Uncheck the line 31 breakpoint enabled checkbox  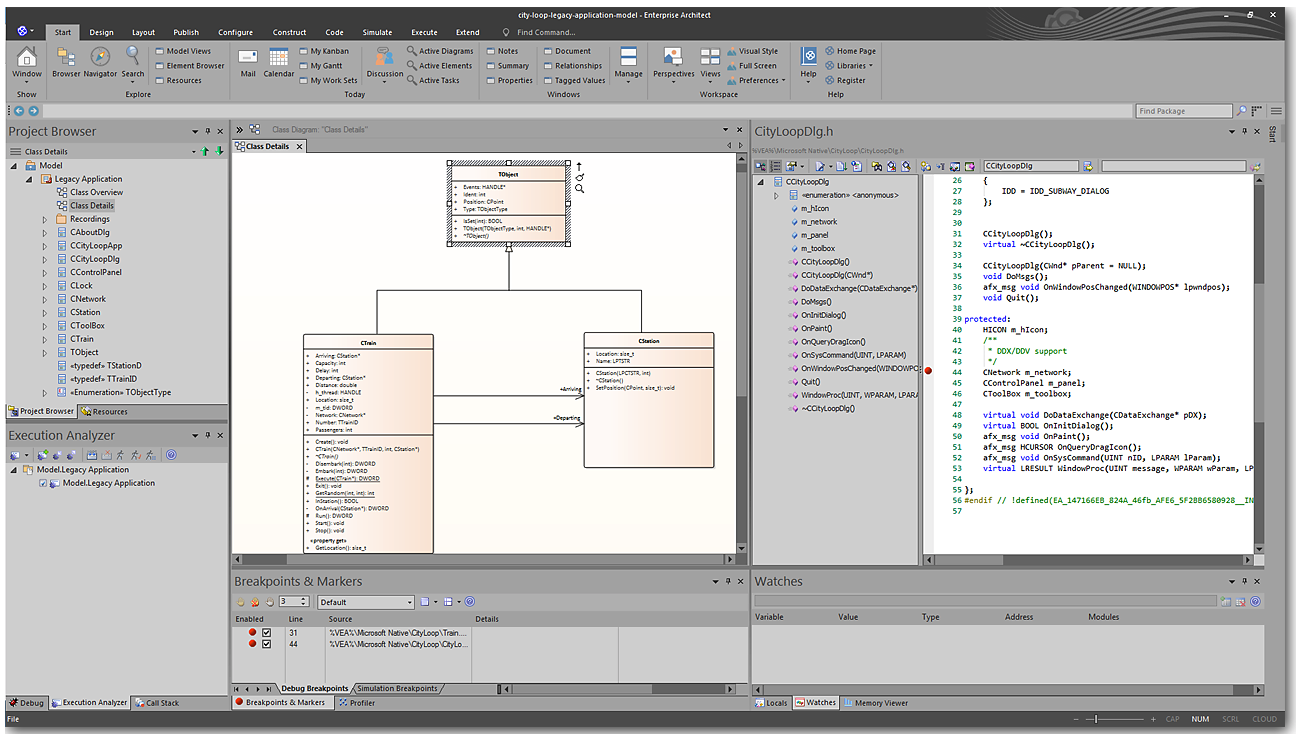click(267, 633)
